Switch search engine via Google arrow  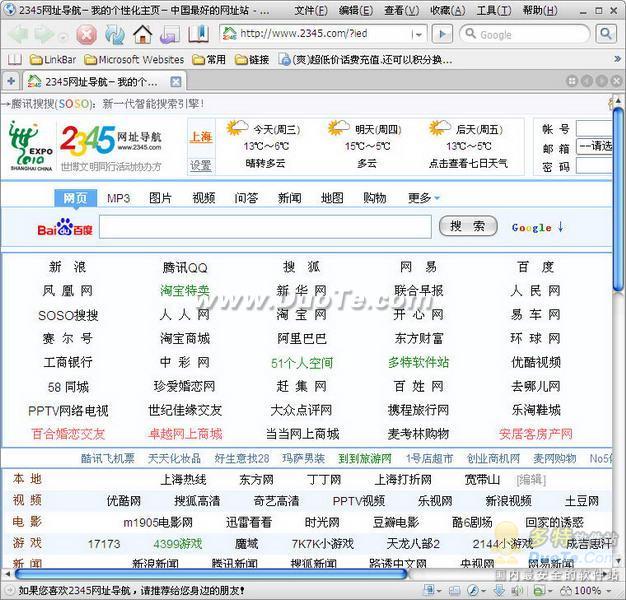tap(537, 228)
